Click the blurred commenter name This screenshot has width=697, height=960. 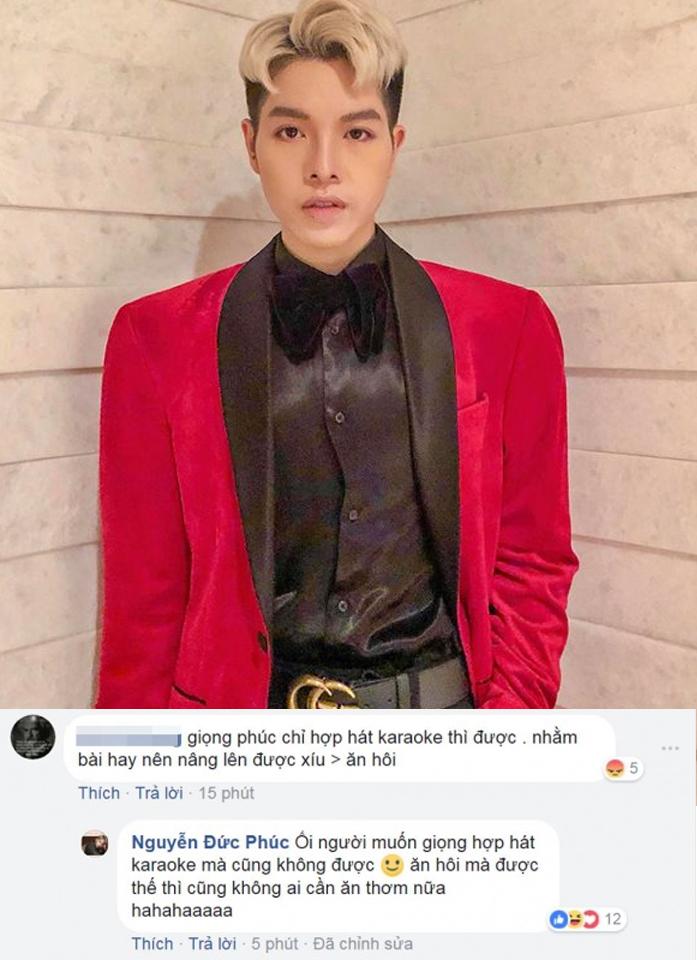pyautogui.click(x=129, y=737)
